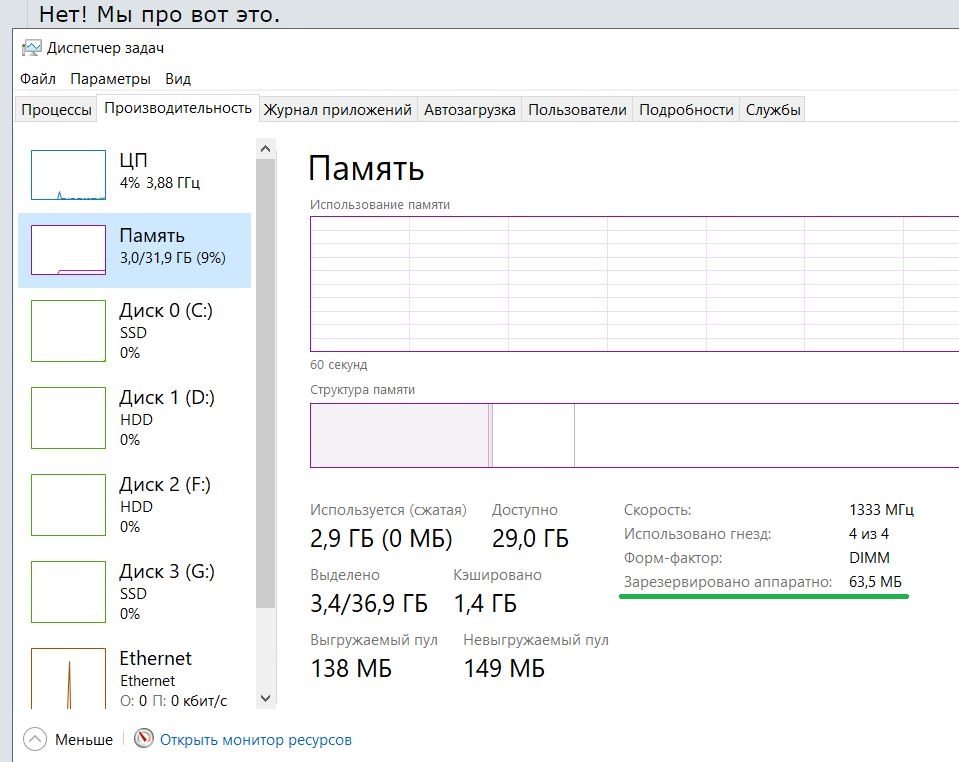Screen dimensions: 959x762
Task: Open the Вид menu
Action: pyautogui.click(x=178, y=79)
